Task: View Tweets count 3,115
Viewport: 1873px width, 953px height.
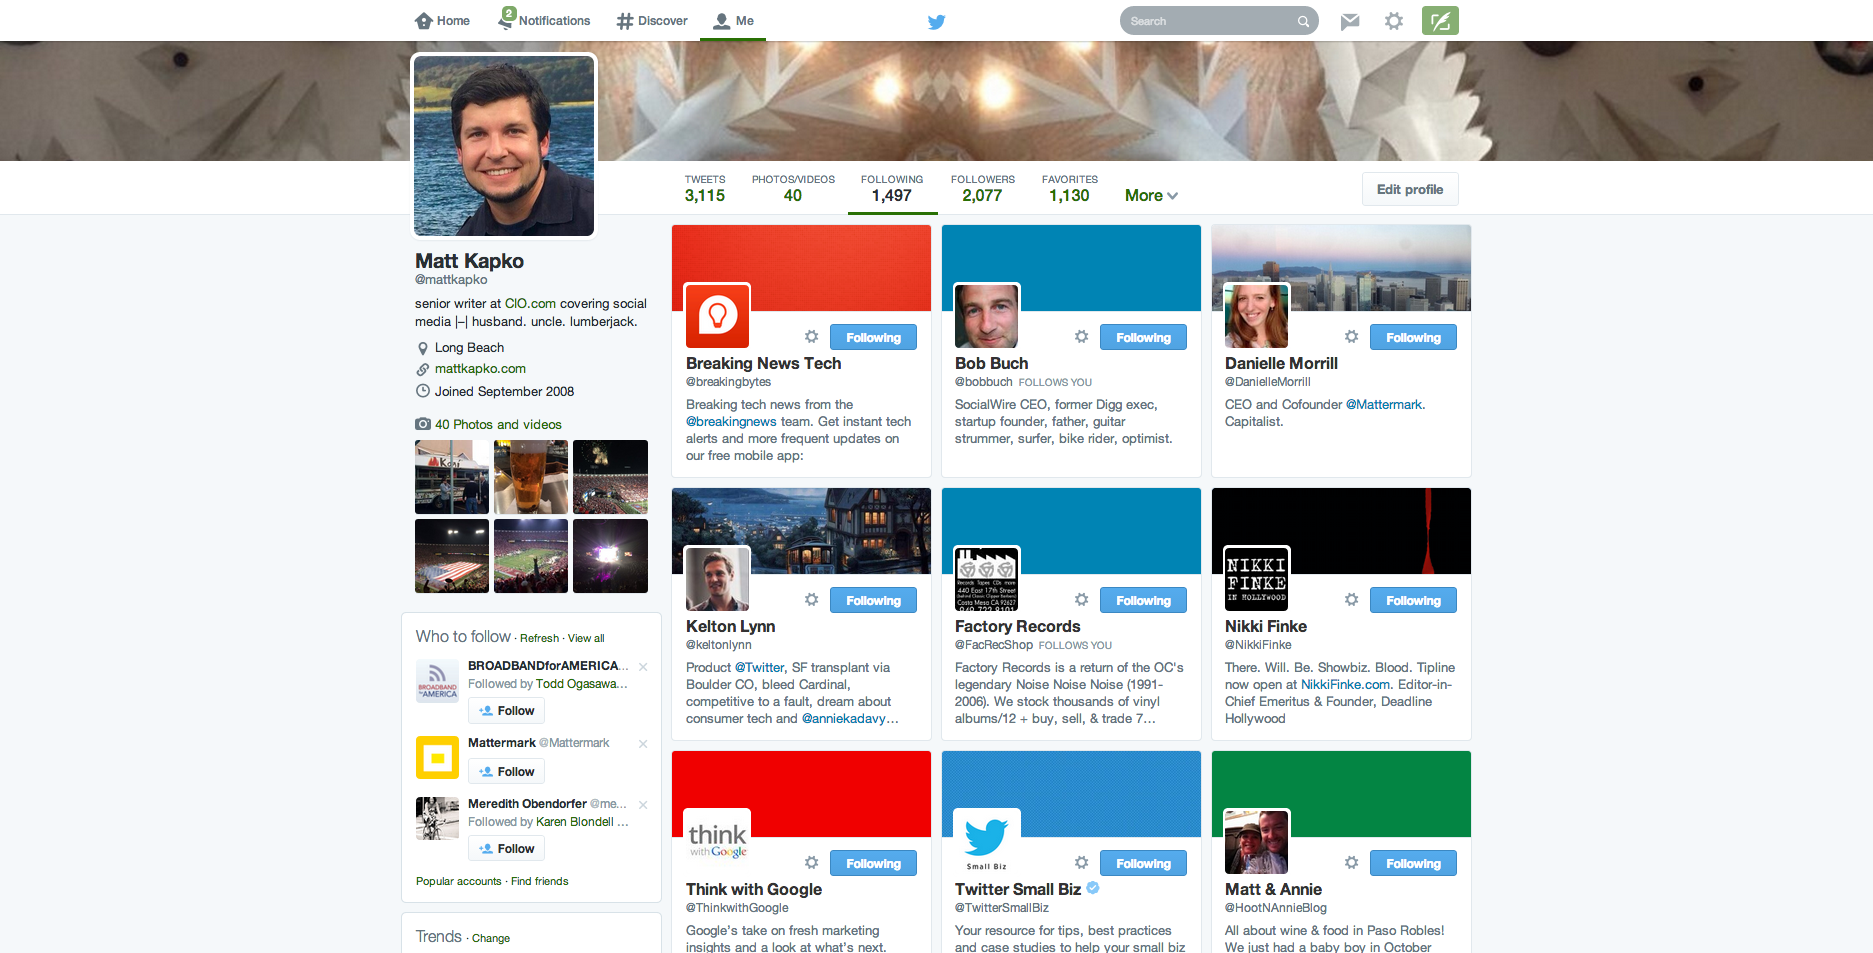Action: [705, 188]
